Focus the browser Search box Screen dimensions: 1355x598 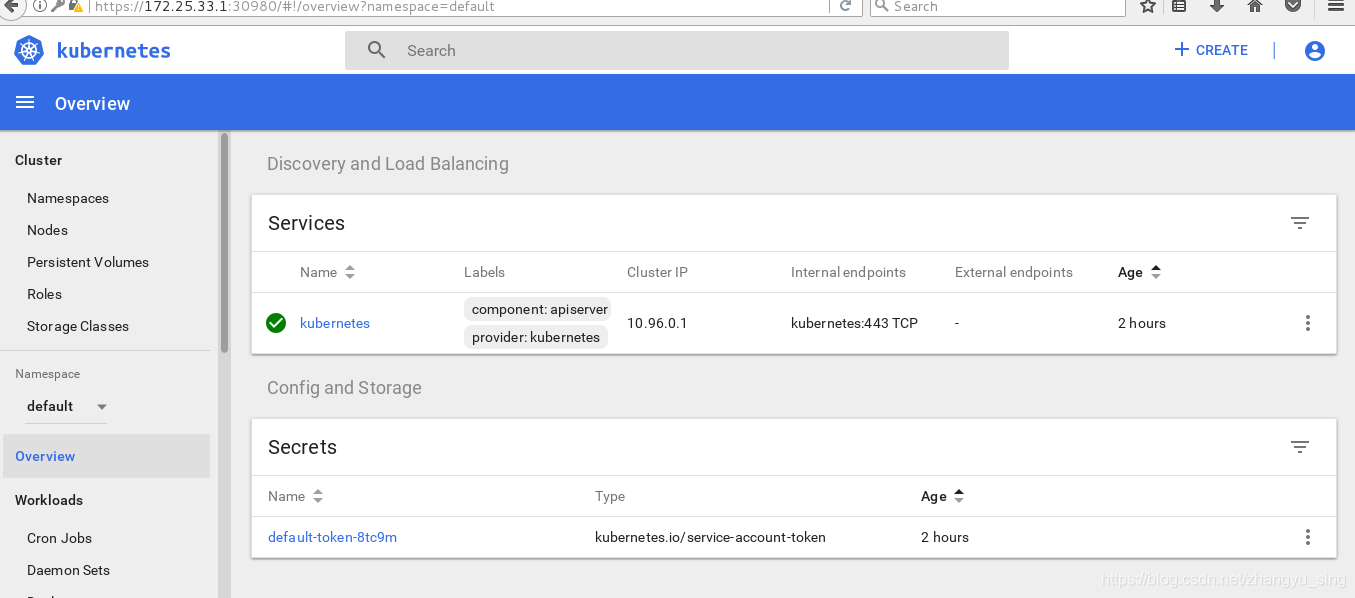pos(997,6)
